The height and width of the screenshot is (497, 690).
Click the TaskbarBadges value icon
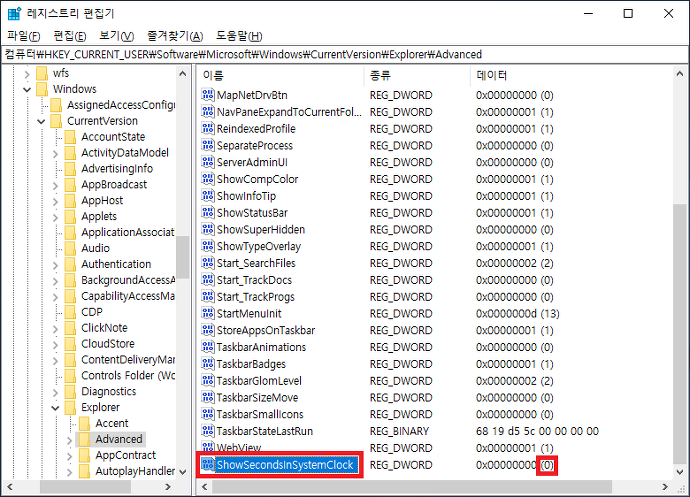pyautogui.click(x=208, y=364)
